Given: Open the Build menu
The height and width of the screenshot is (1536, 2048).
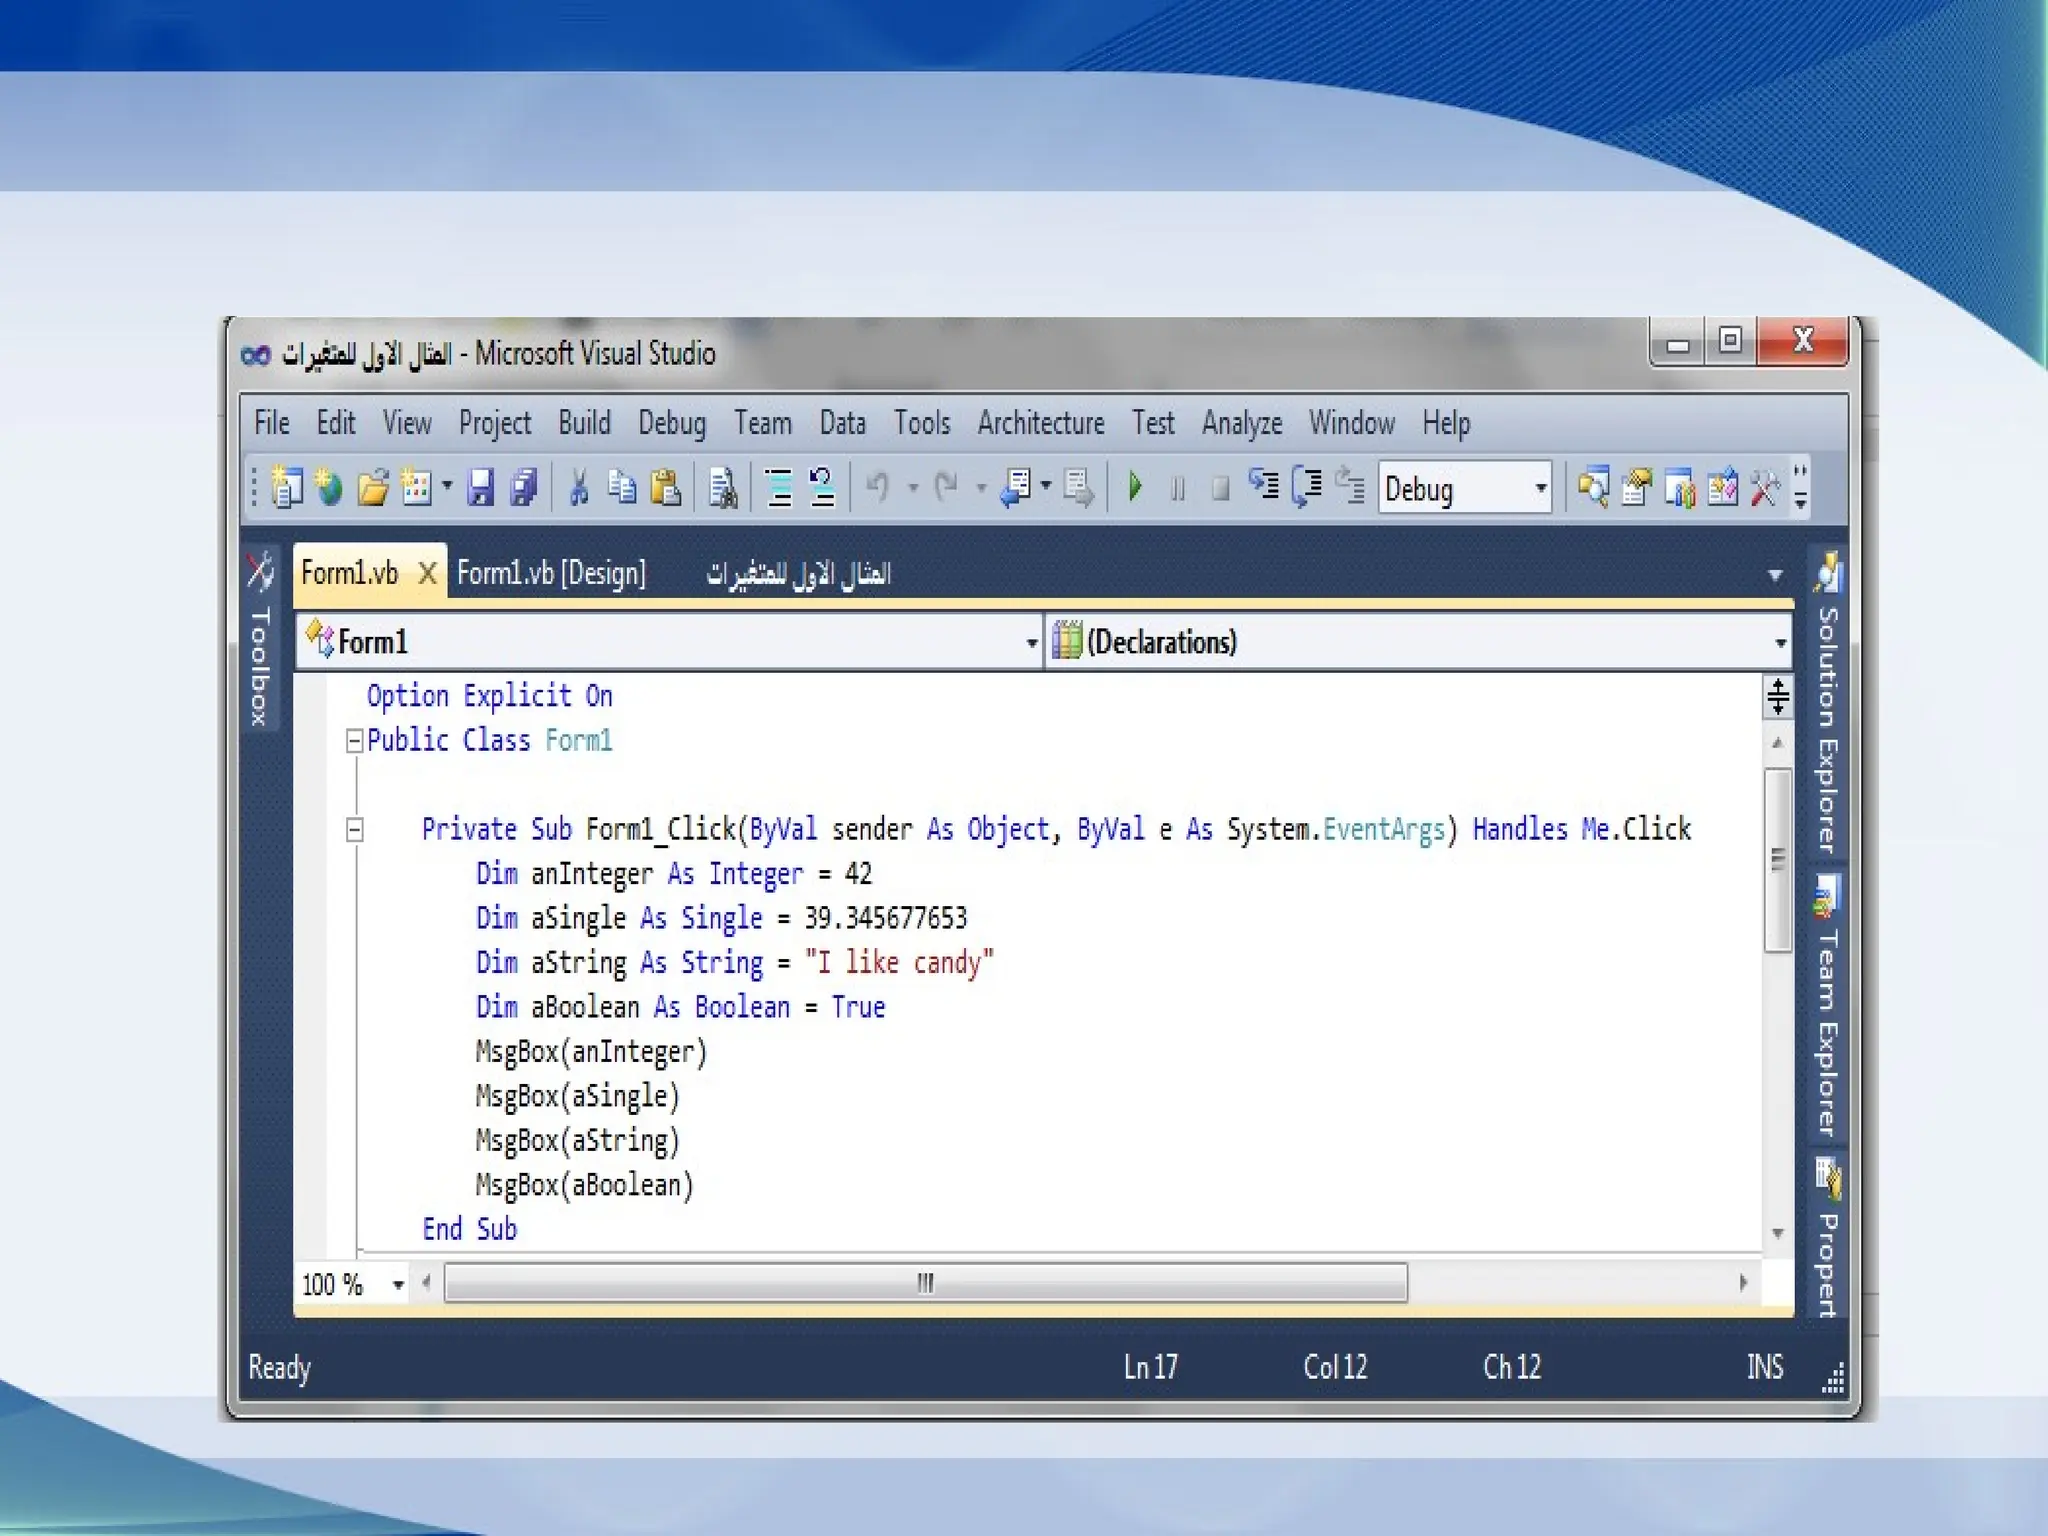Looking at the screenshot, I should point(585,423).
